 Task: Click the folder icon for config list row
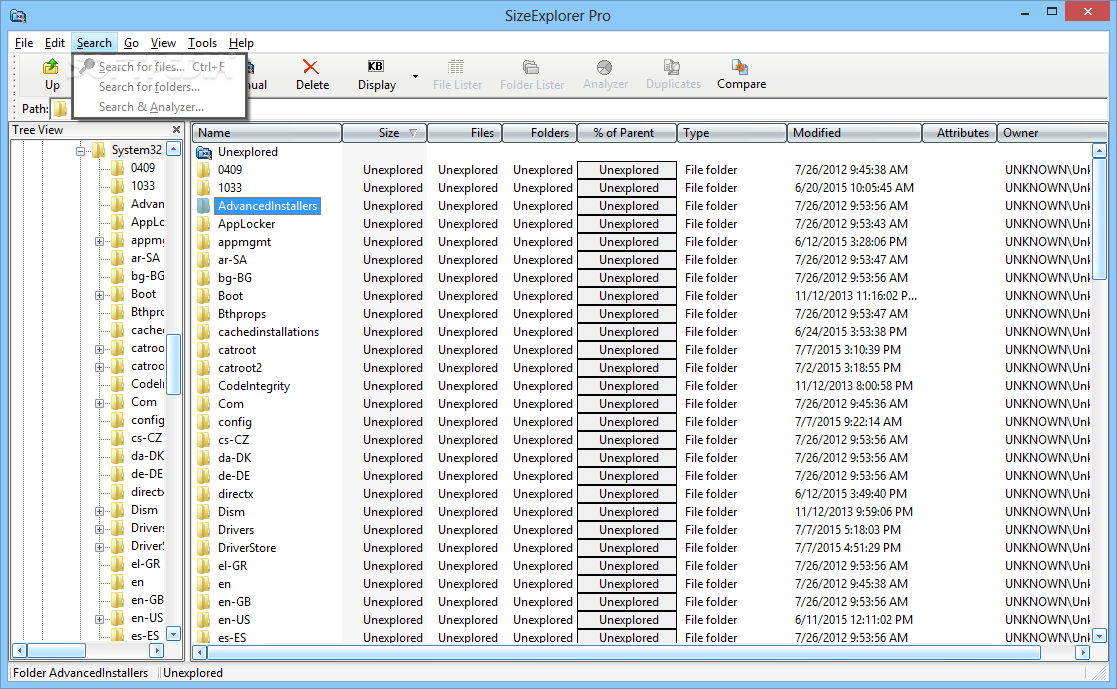click(x=204, y=422)
